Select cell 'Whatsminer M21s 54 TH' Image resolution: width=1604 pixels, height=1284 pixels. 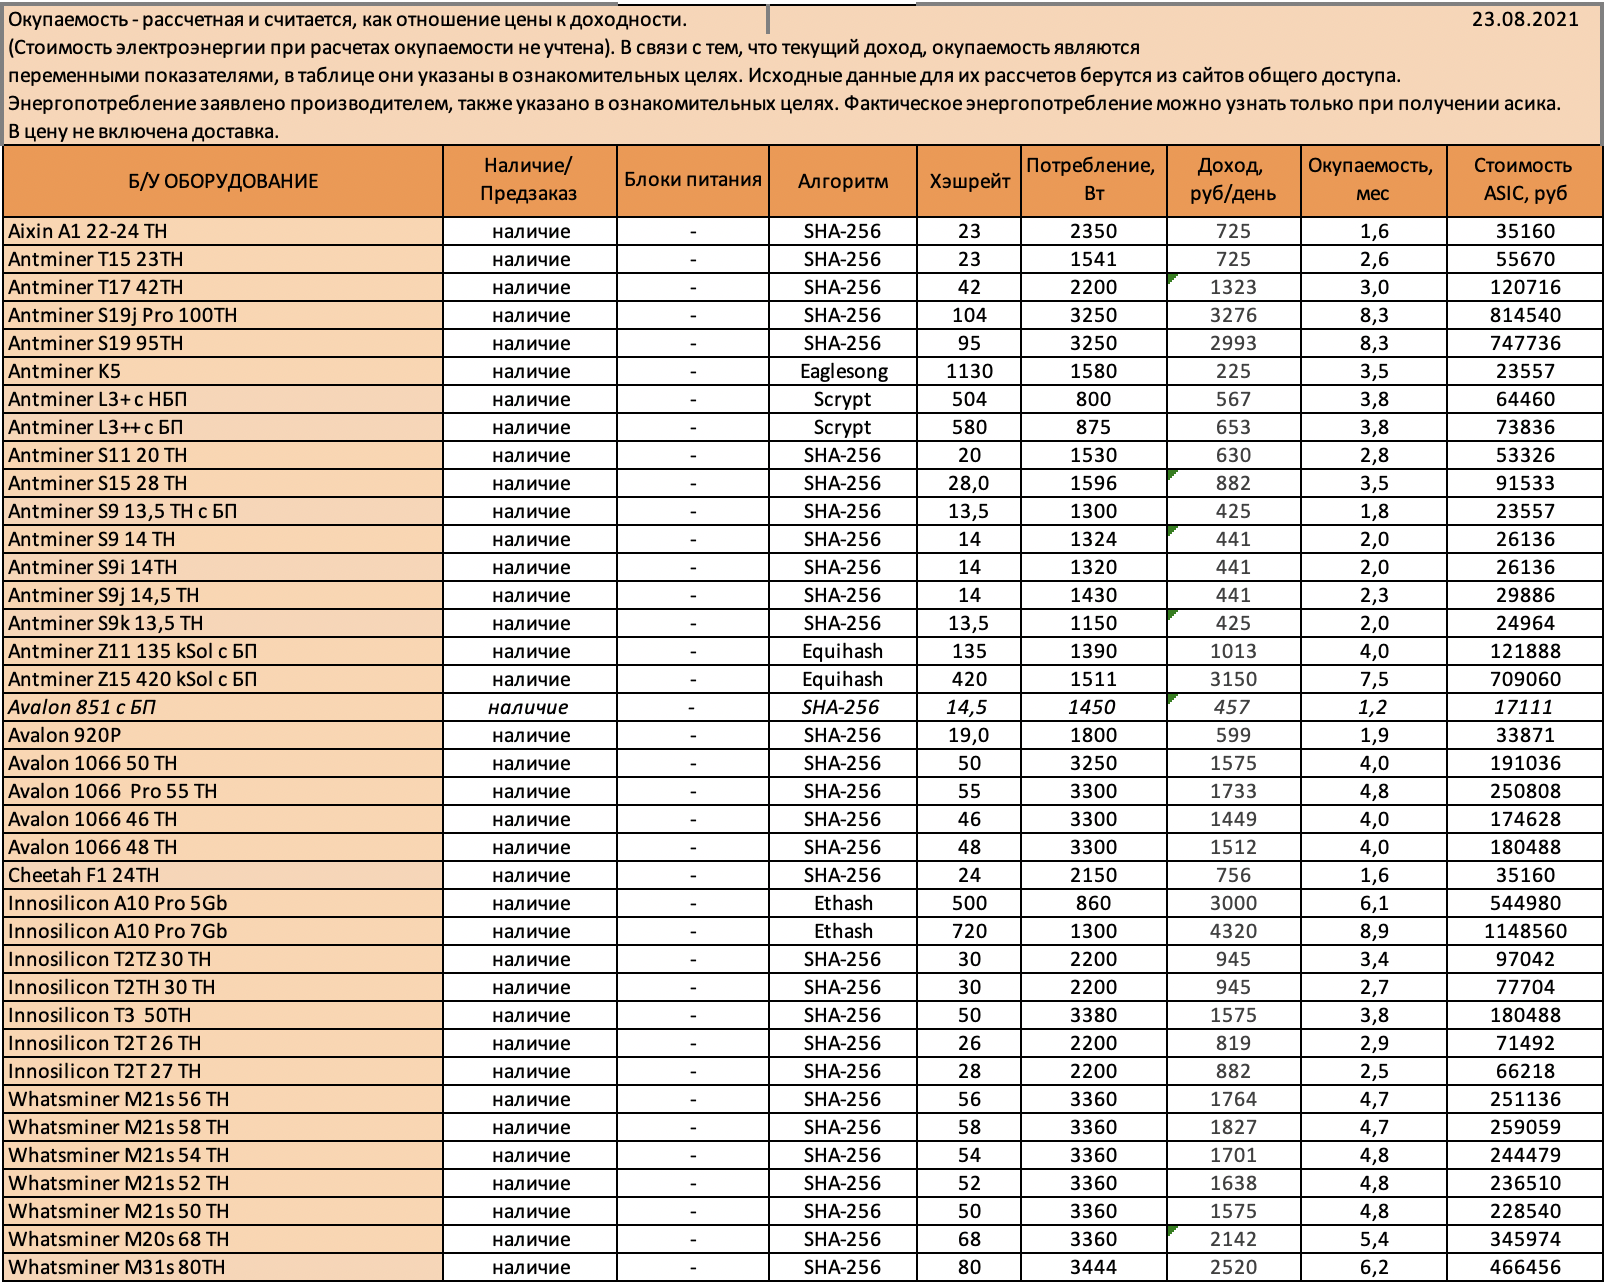click(223, 1155)
